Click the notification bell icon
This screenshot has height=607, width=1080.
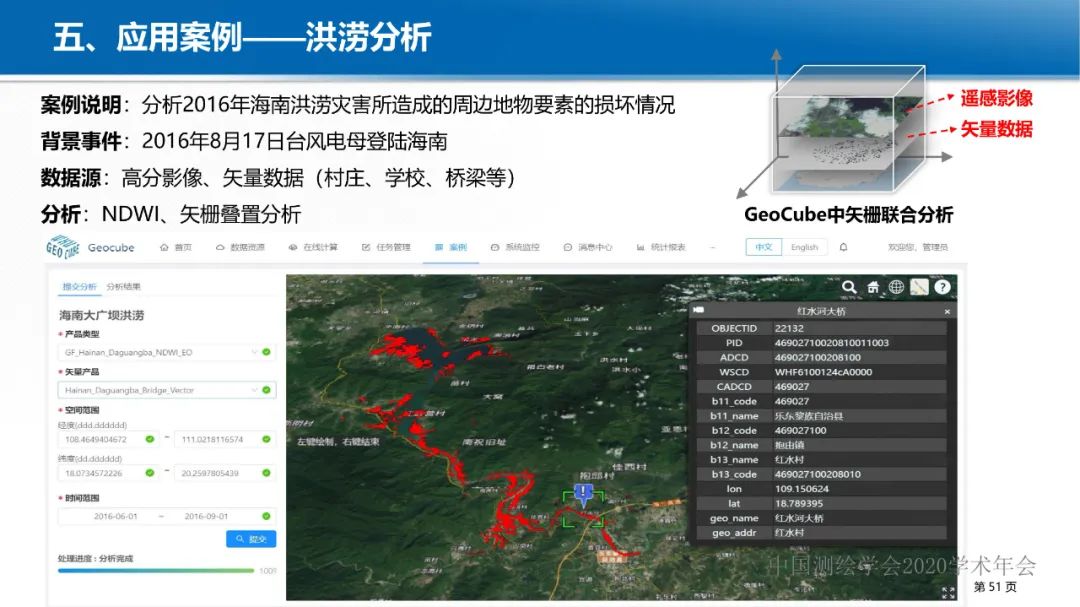point(842,247)
